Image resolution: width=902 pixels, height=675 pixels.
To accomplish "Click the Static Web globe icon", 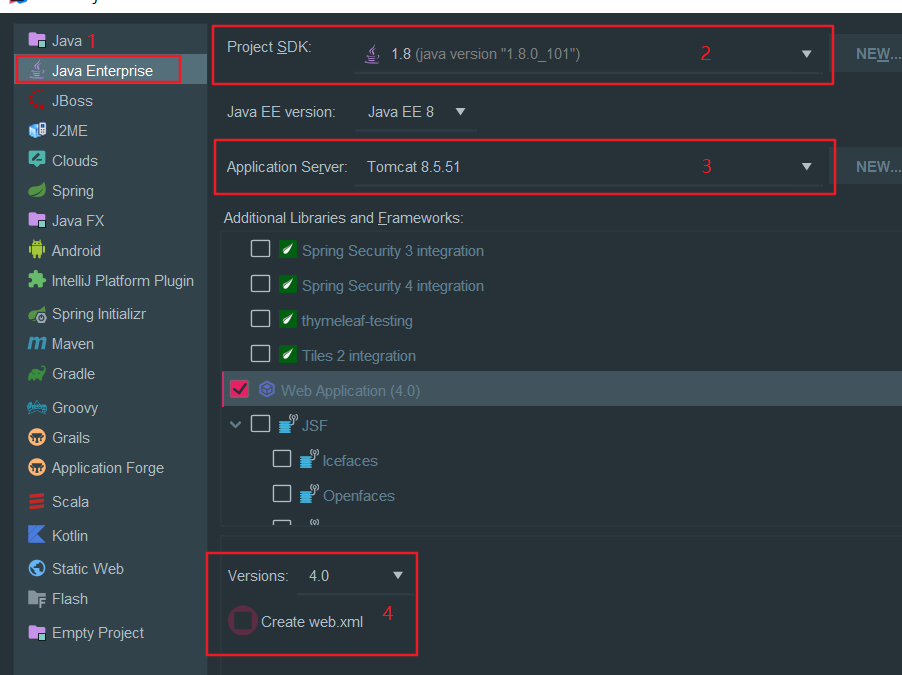I will [x=37, y=568].
